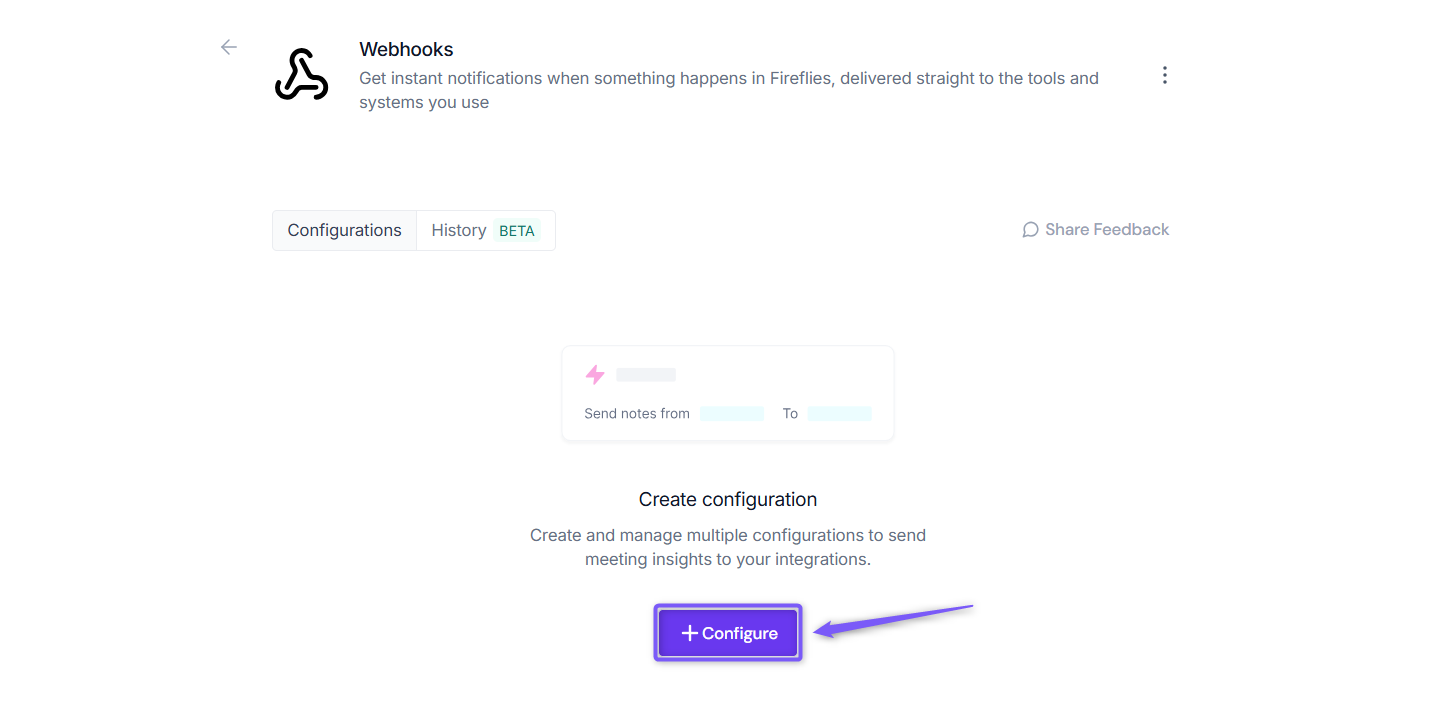This screenshot has width=1433, height=701.
Task: Click the 'Send notes from' label
Action: click(x=637, y=413)
